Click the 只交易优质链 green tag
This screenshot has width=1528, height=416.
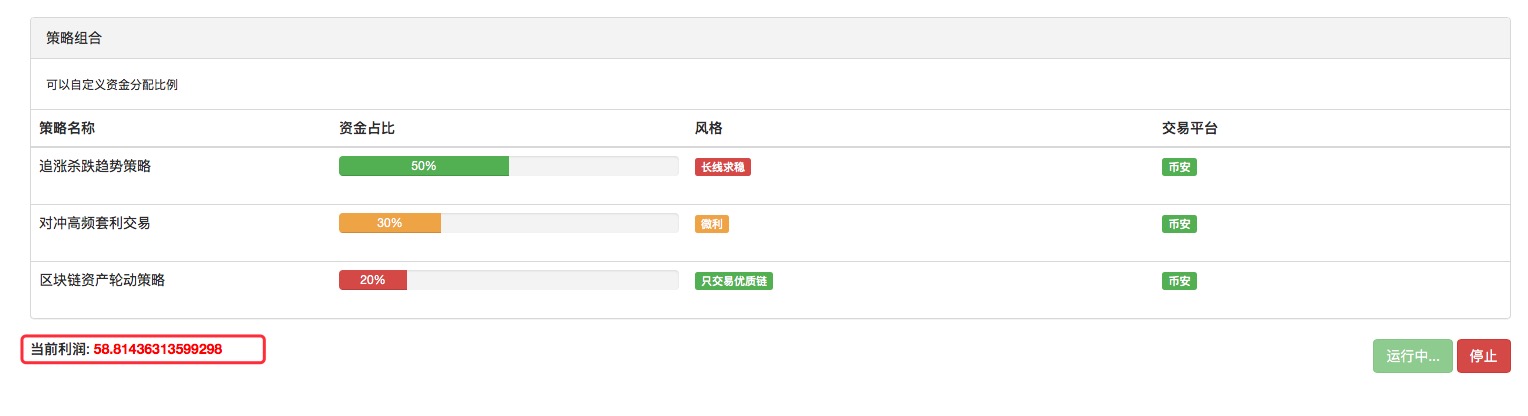[734, 281]
